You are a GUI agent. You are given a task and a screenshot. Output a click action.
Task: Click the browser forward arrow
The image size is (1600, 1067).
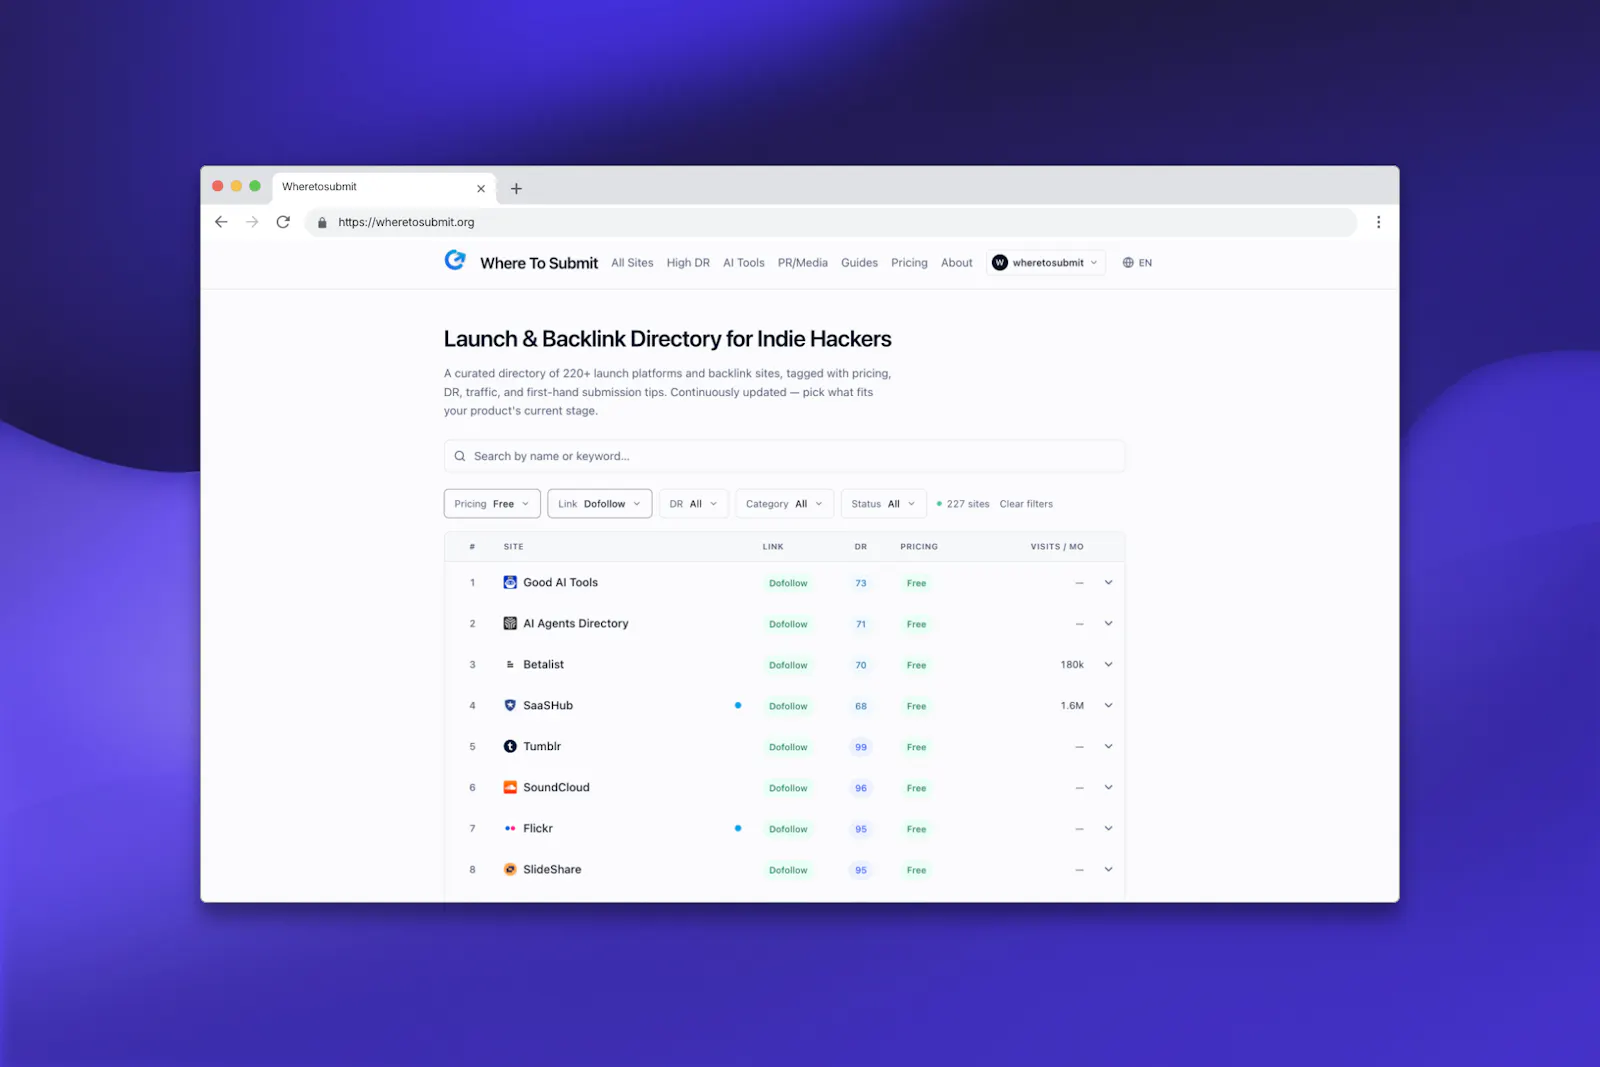(252, 222)
